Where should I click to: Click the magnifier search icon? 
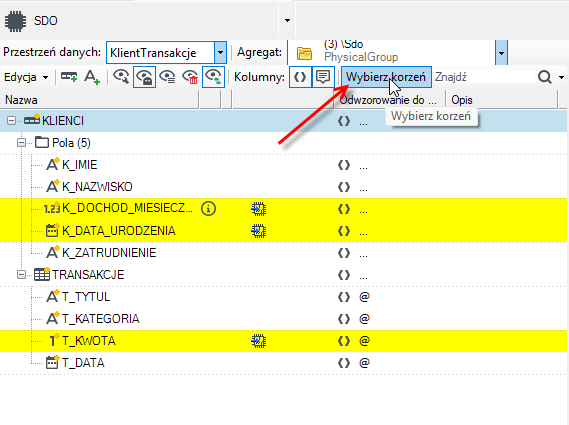point(545,77)
